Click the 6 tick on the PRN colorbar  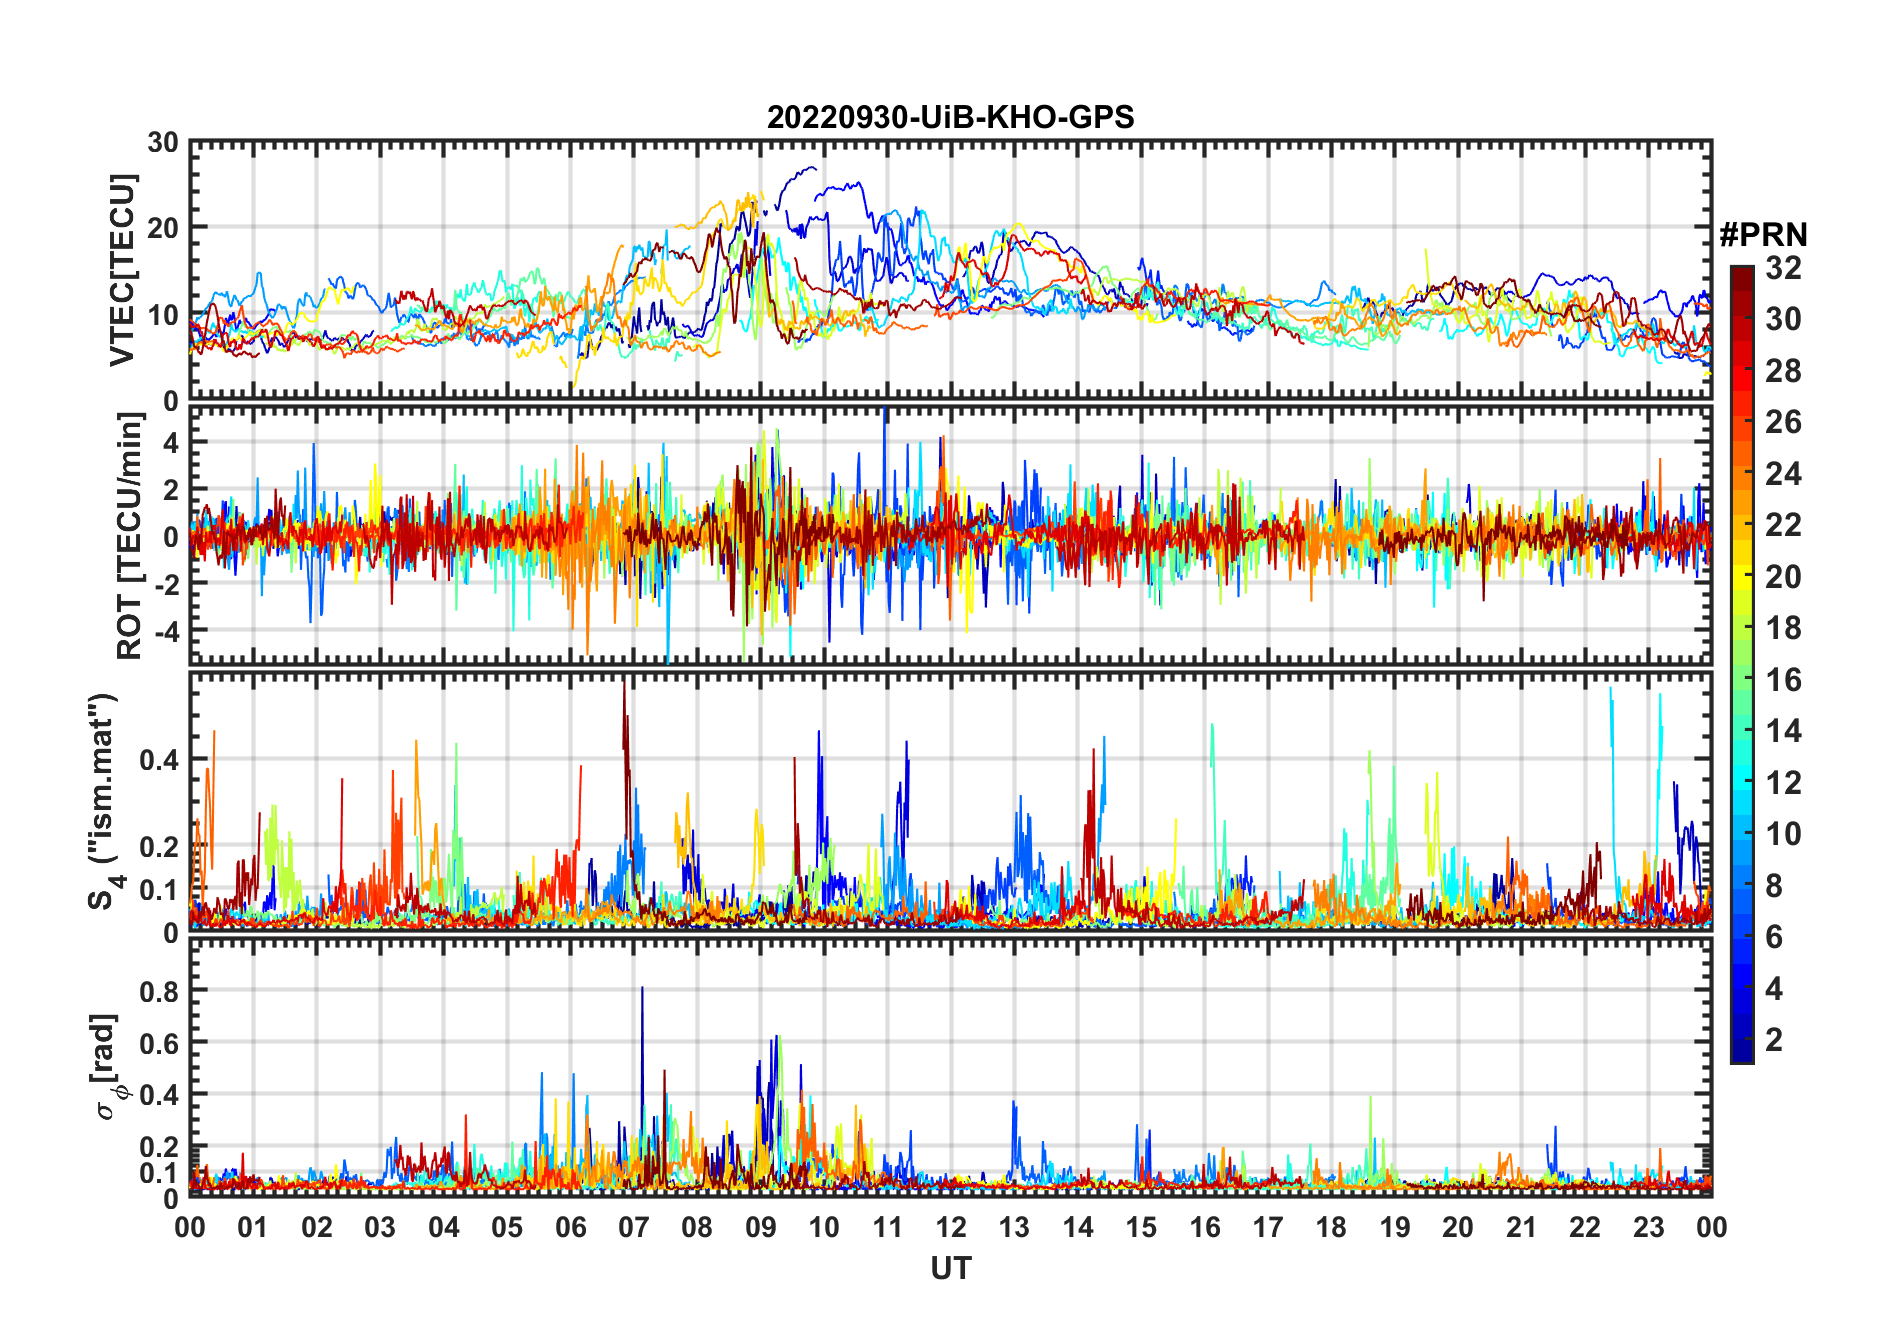(1774, 937)
